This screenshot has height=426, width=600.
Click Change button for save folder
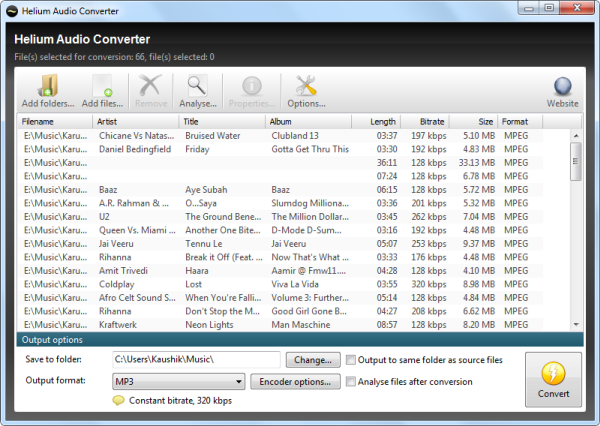click(314, 360)
